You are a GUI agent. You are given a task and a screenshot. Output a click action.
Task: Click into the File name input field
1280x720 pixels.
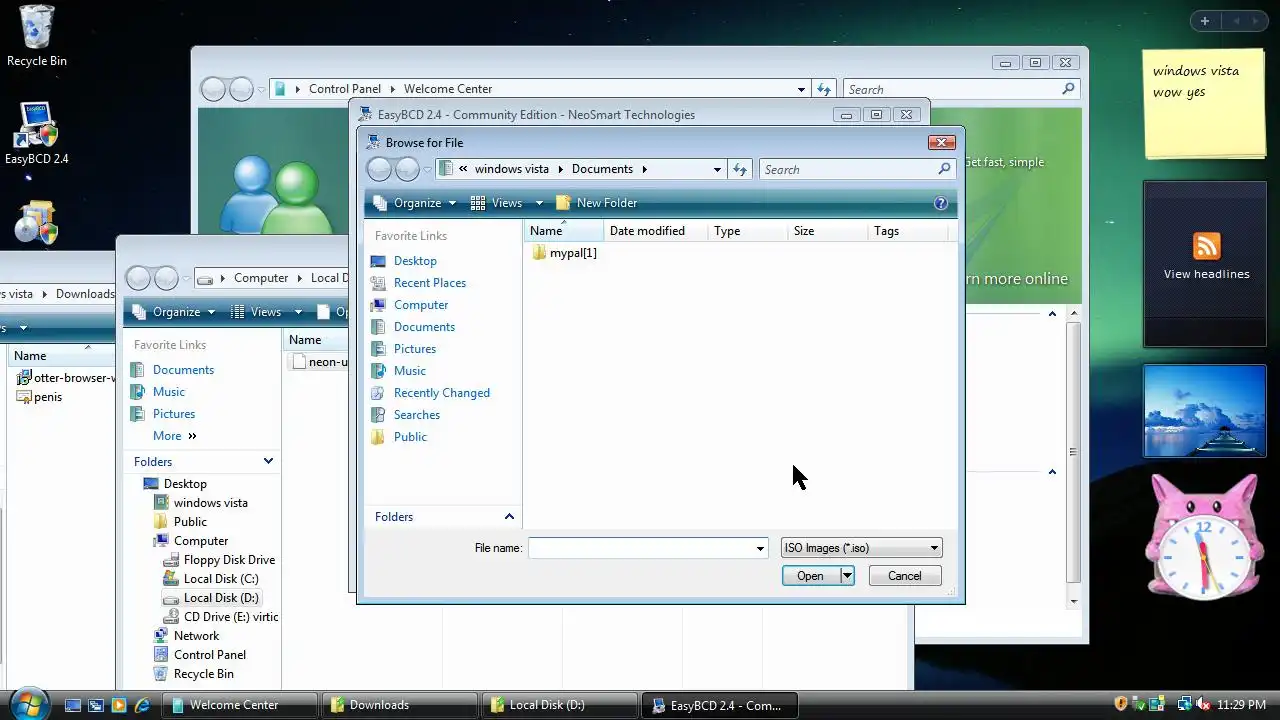tap(641, 548)
